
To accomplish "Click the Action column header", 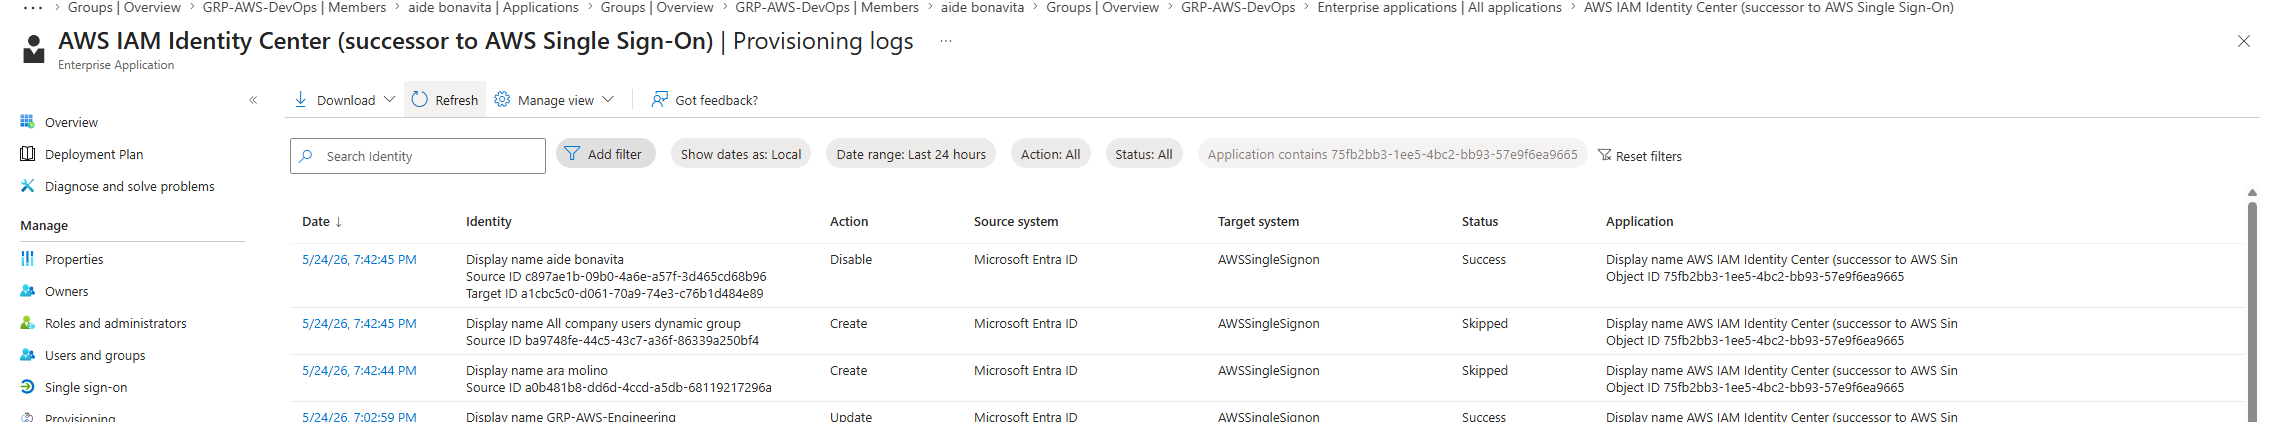I will 849,222.
